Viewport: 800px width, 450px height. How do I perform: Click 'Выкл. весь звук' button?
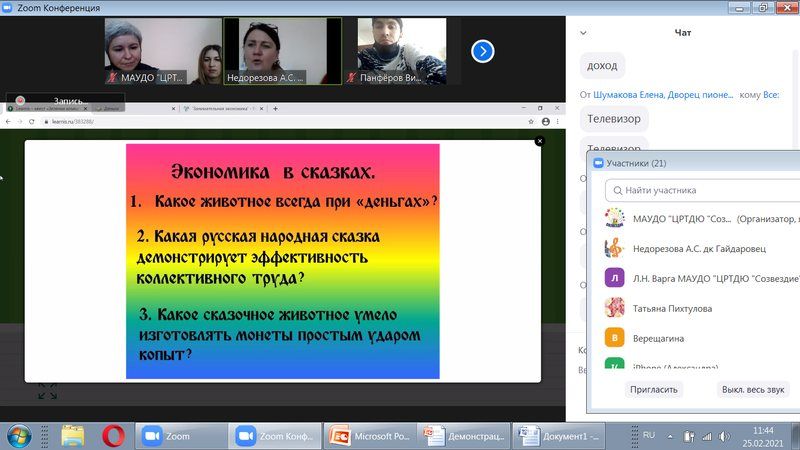point(753,389)
